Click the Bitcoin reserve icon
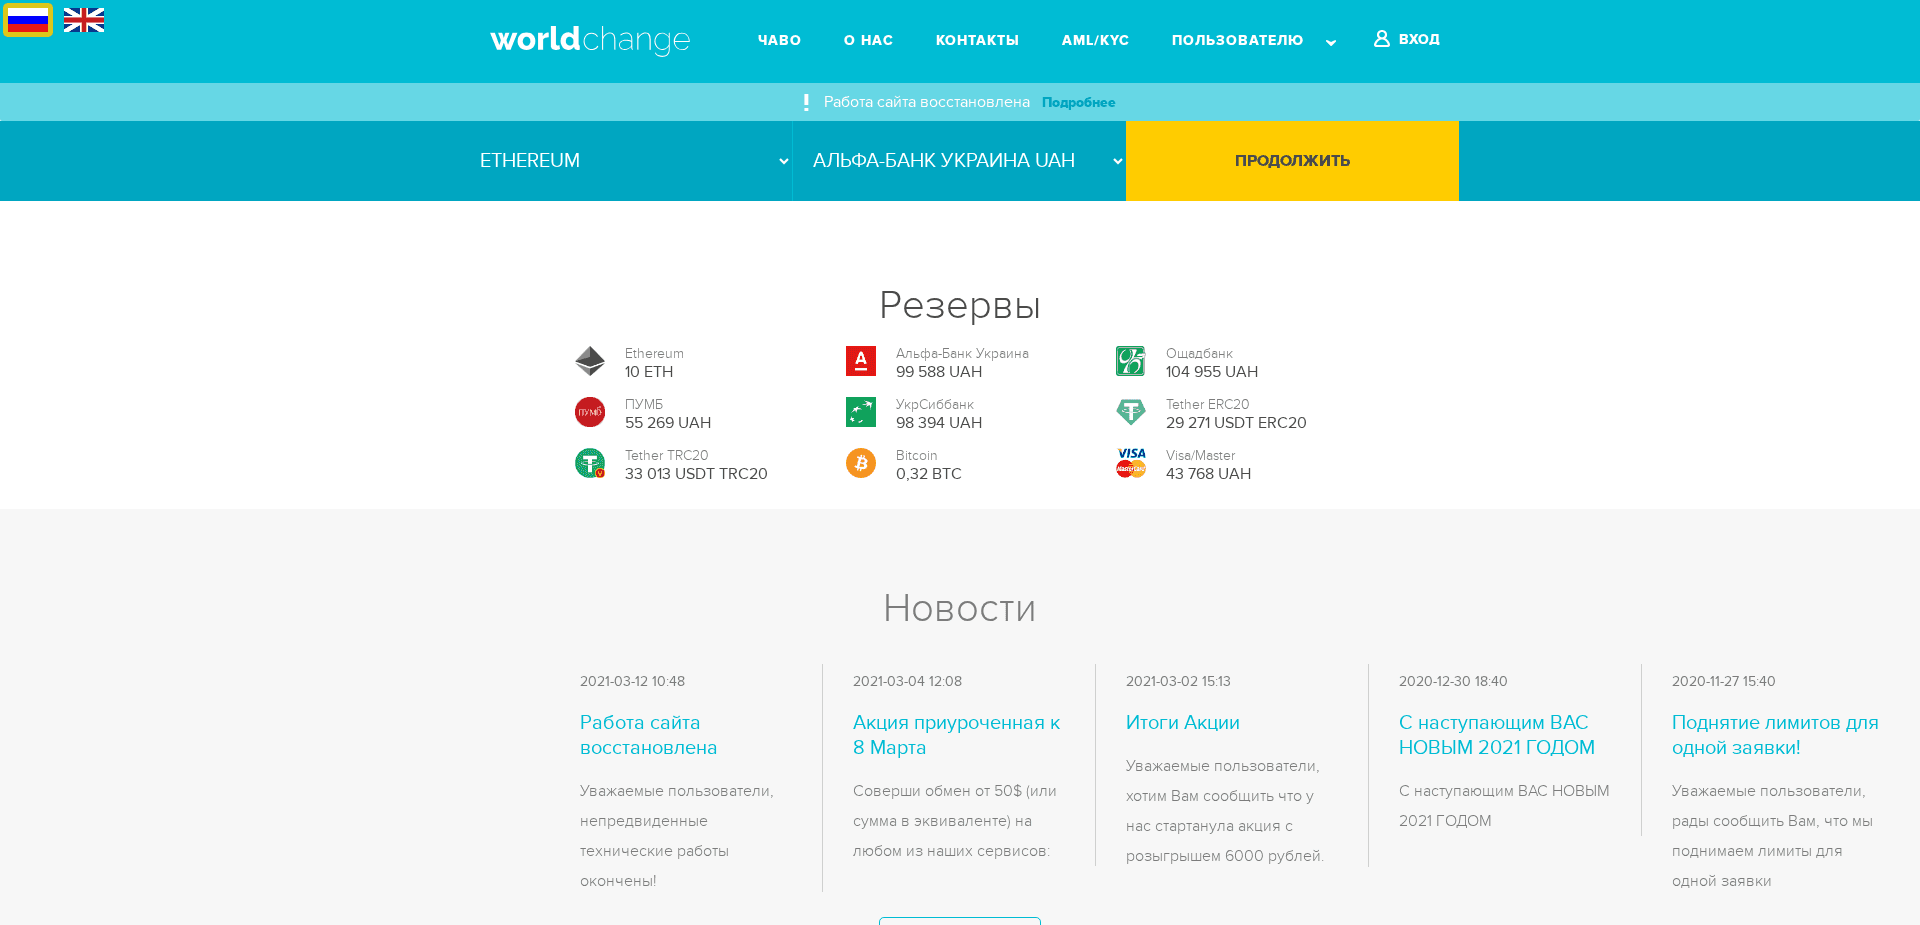This screenshot has width=1920, height=925. click(x=860, y=463)
